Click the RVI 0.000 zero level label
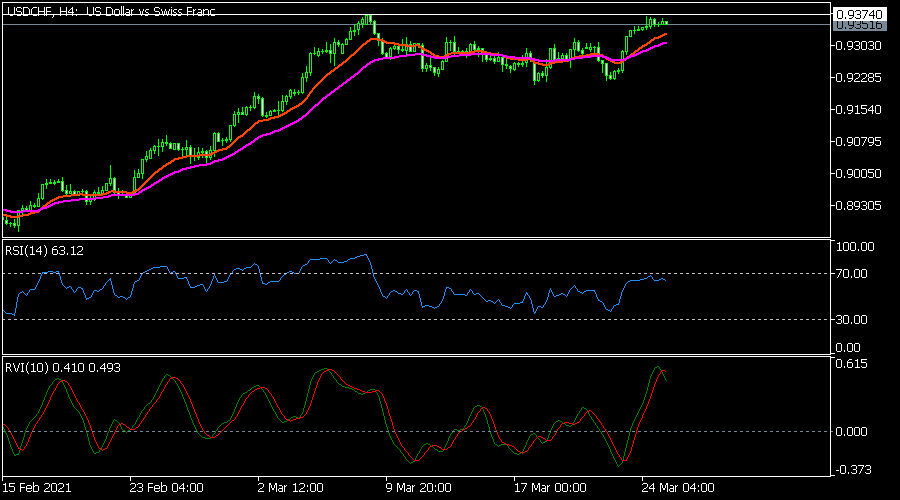This screenshot has width=900, height=500. pos(852,432)
